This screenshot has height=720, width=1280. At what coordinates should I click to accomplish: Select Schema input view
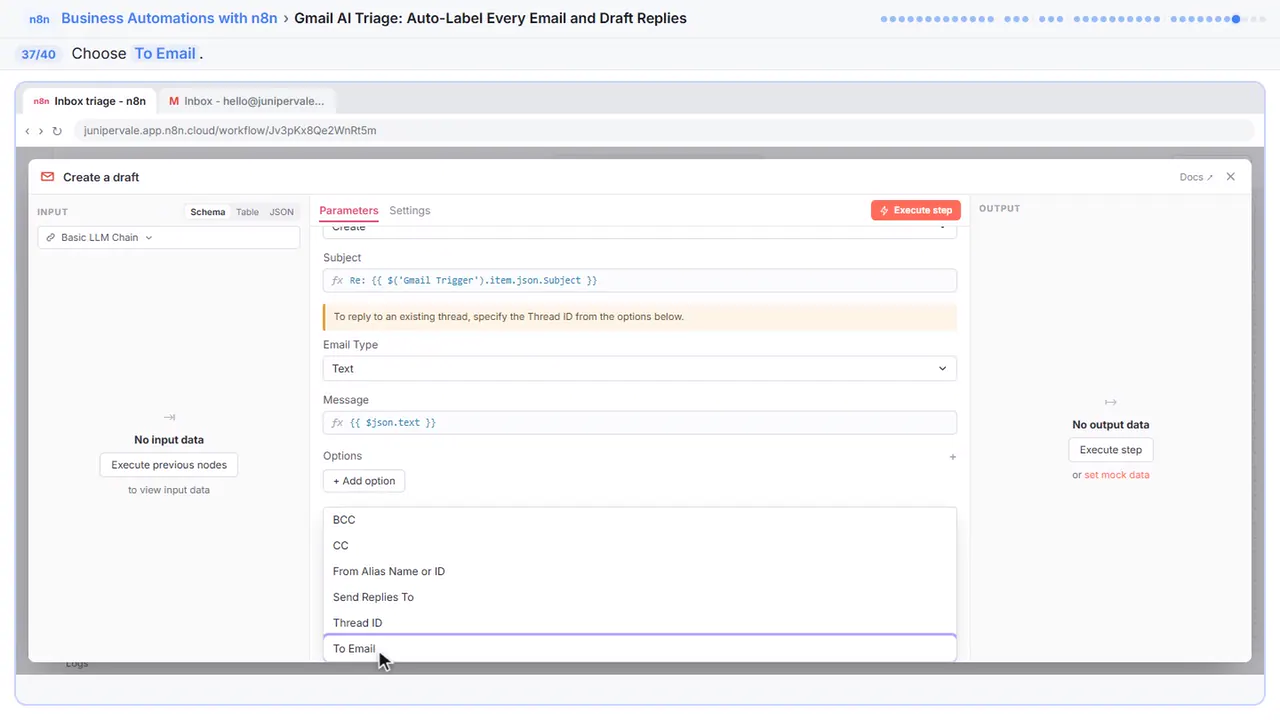pos(208,212)
